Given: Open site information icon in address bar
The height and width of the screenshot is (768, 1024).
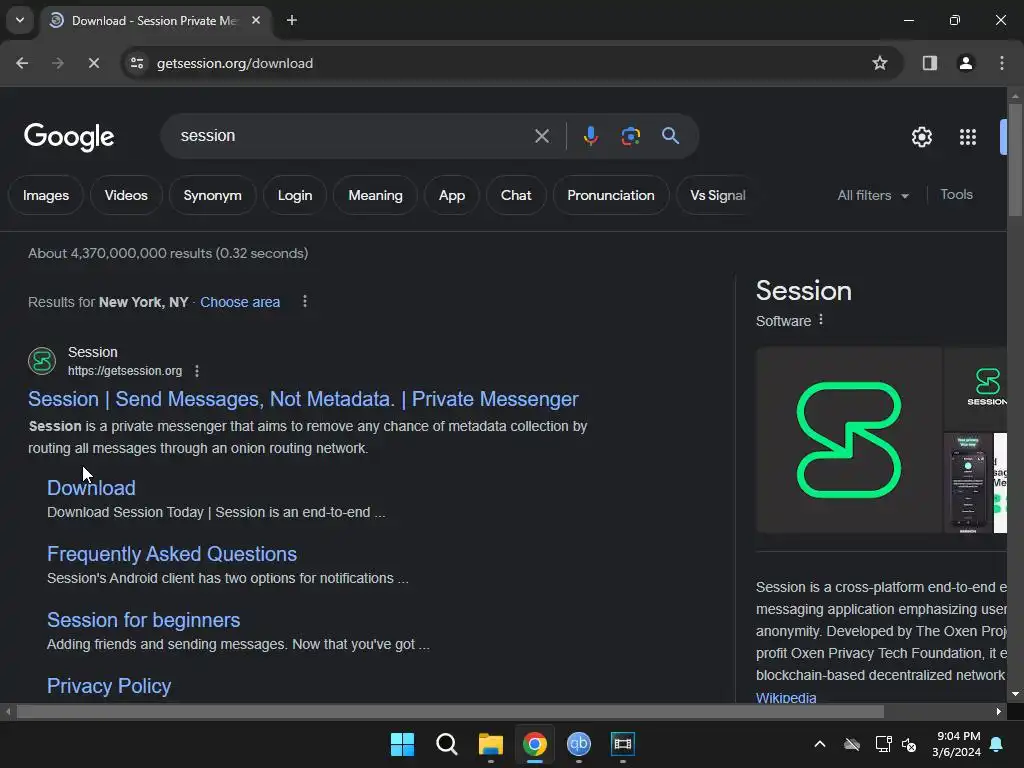Looking at the screenshot, I should (137, 63).
